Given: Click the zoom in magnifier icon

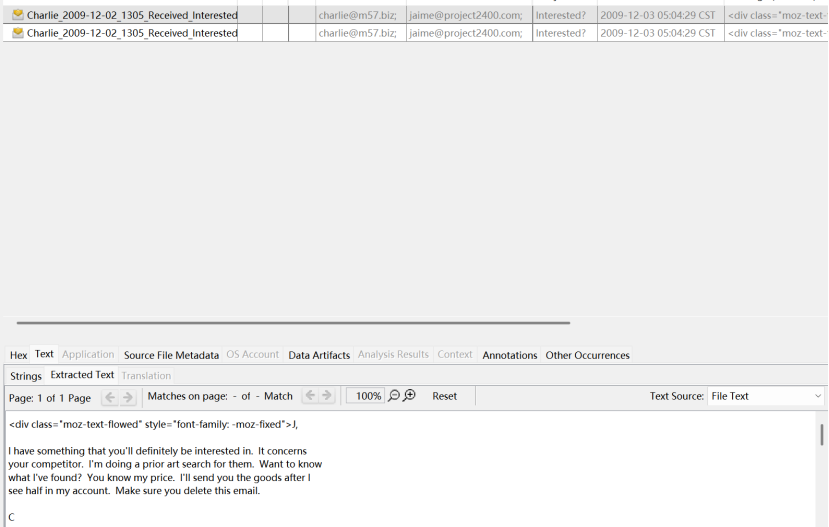Looking at the screenshot, I should click(410, 395).
